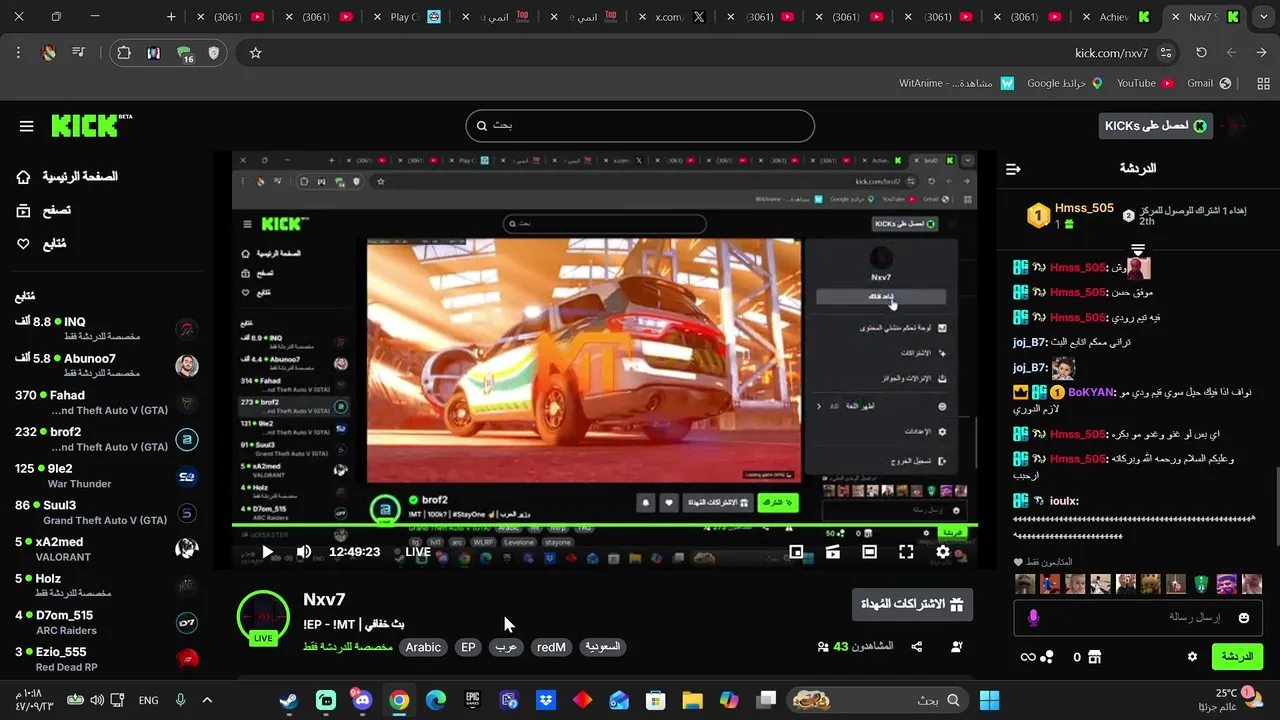Screen dimensions: 1280x720
Task: Click the Kick search بحث field
Action: [640, 126]
